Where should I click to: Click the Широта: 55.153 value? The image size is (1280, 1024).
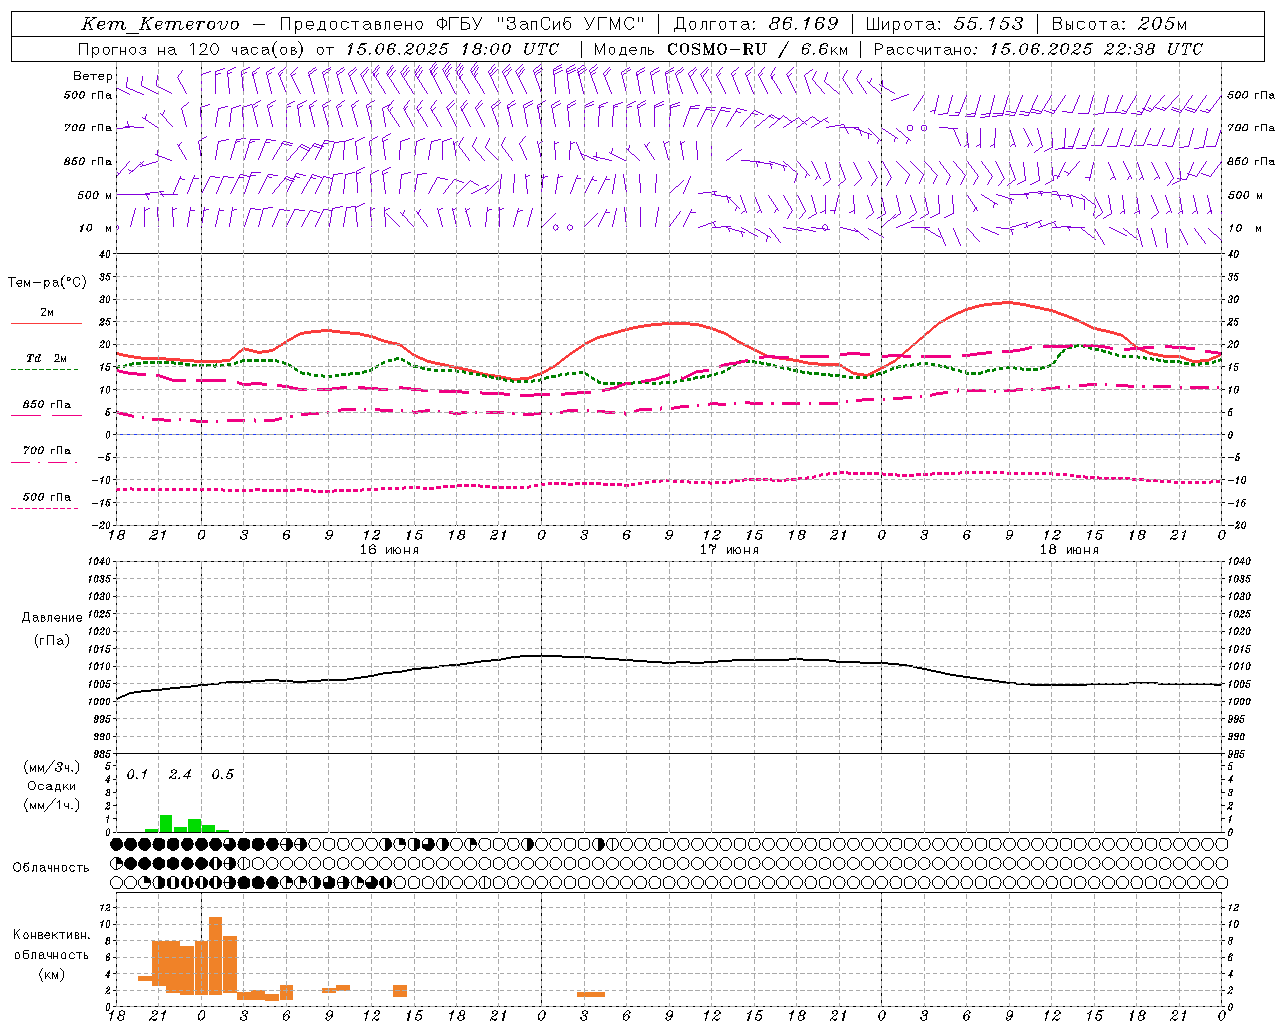[x=944, y=24]
